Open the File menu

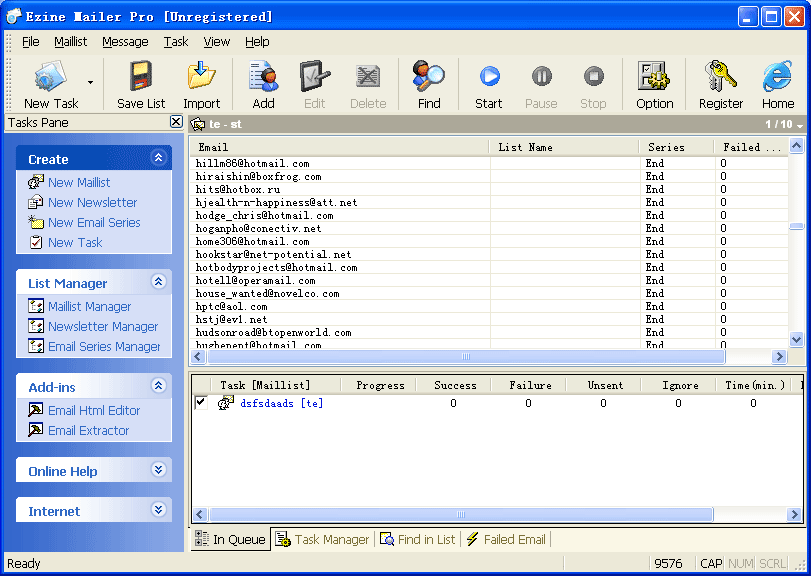[x=31, y=41]
